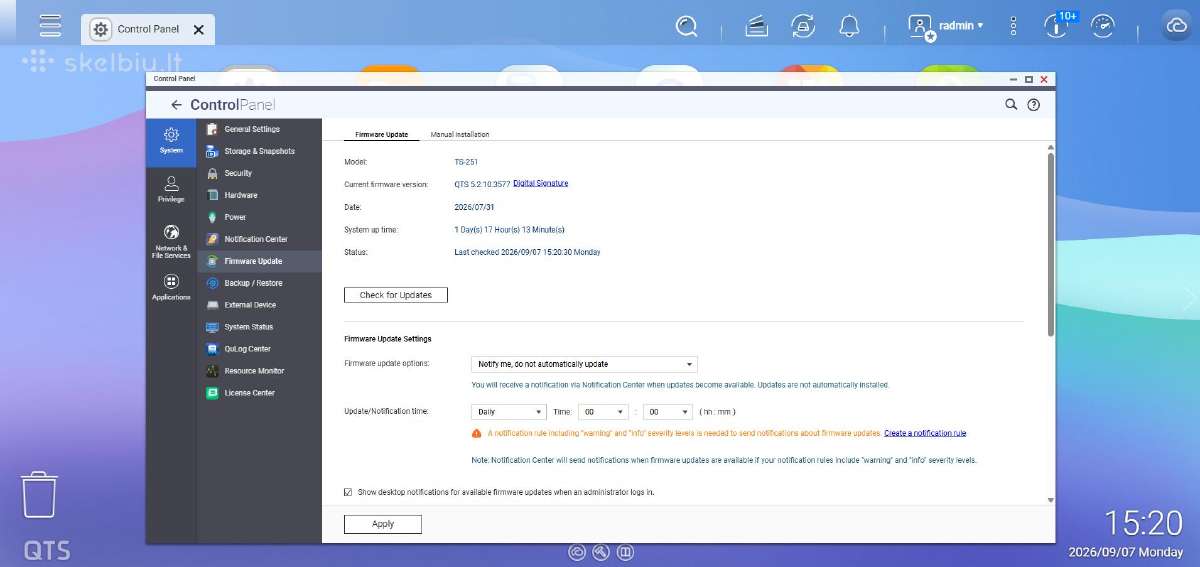Open Control Panel help question mark
Screen dimensions: 1200x567
pos(1034,104)
